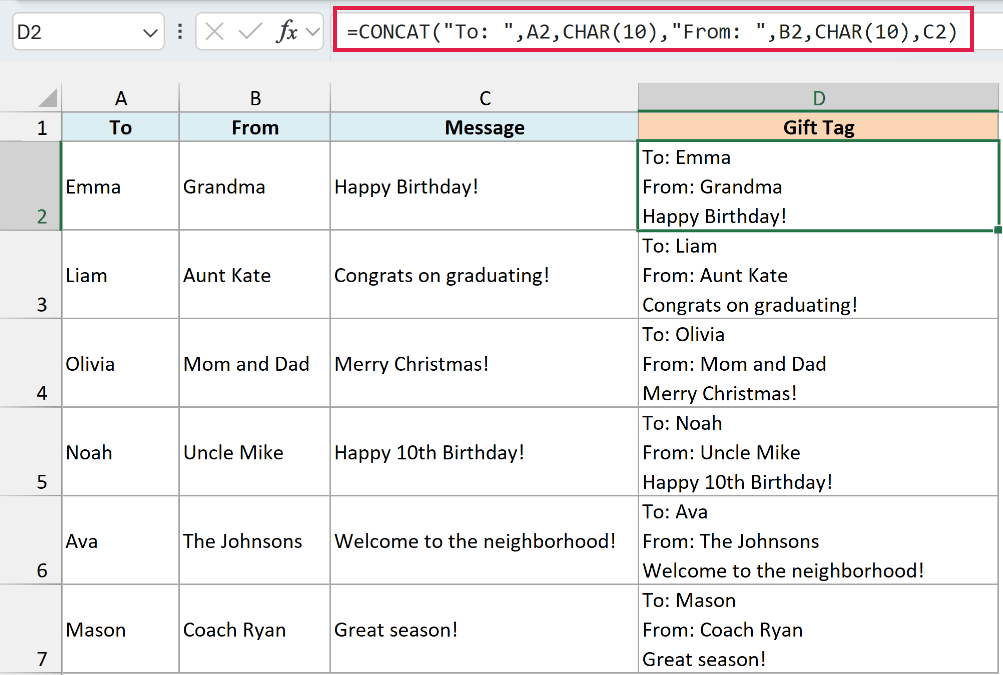
Task: Select row 1 header
Action: (x=30, y=127)
